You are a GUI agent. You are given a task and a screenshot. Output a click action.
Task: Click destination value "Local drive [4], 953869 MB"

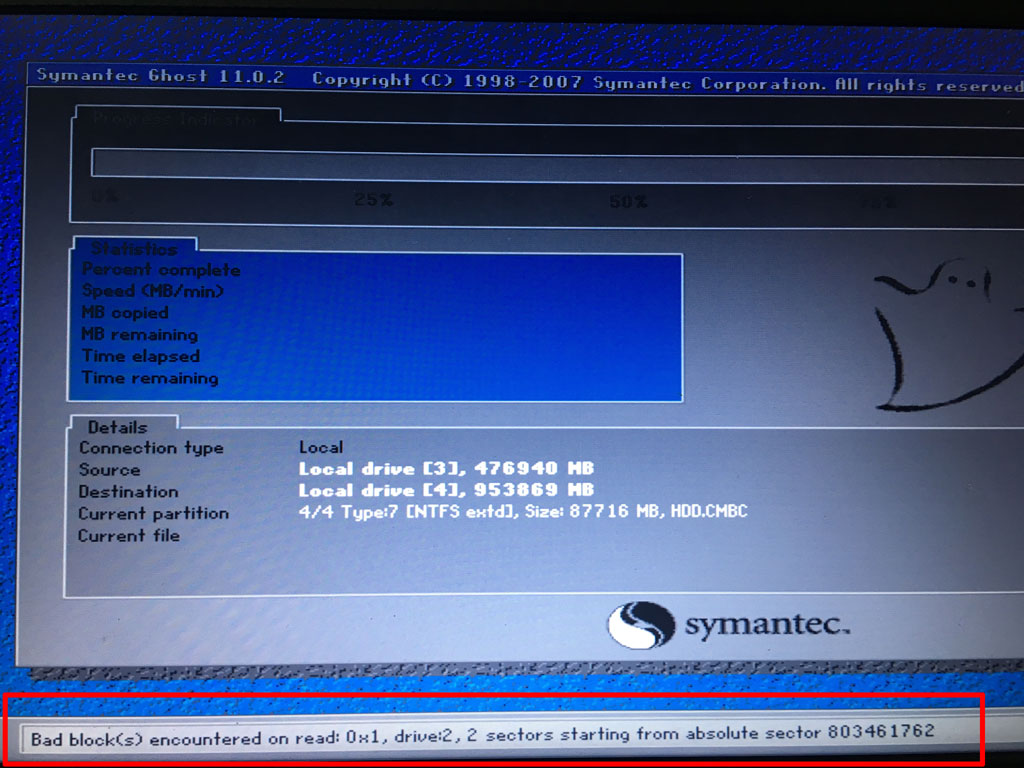click(x=446, y=490)
